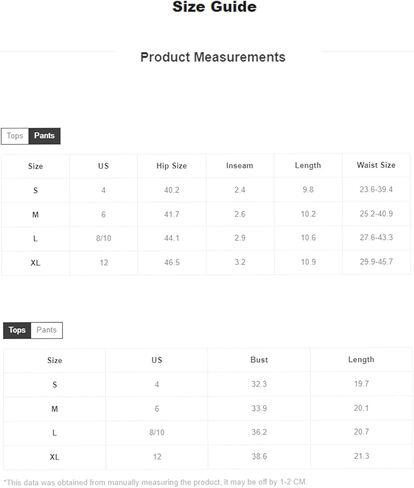Select the S size cell in the pants table

[x=35, y=190]
